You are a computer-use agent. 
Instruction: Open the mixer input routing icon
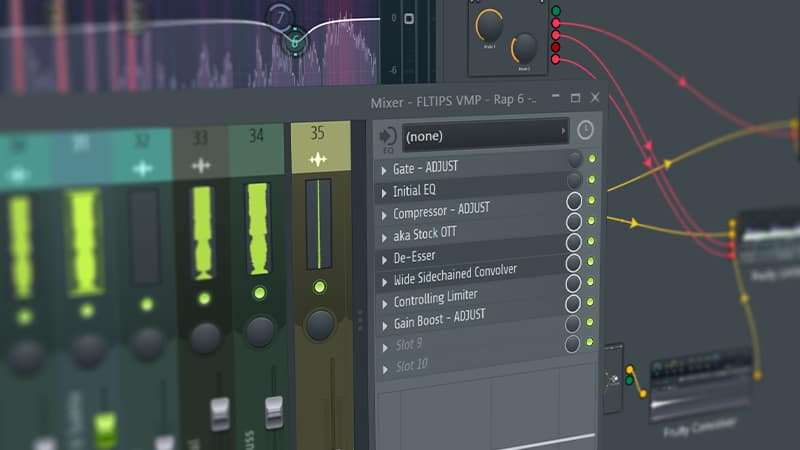tap(388, 136)
